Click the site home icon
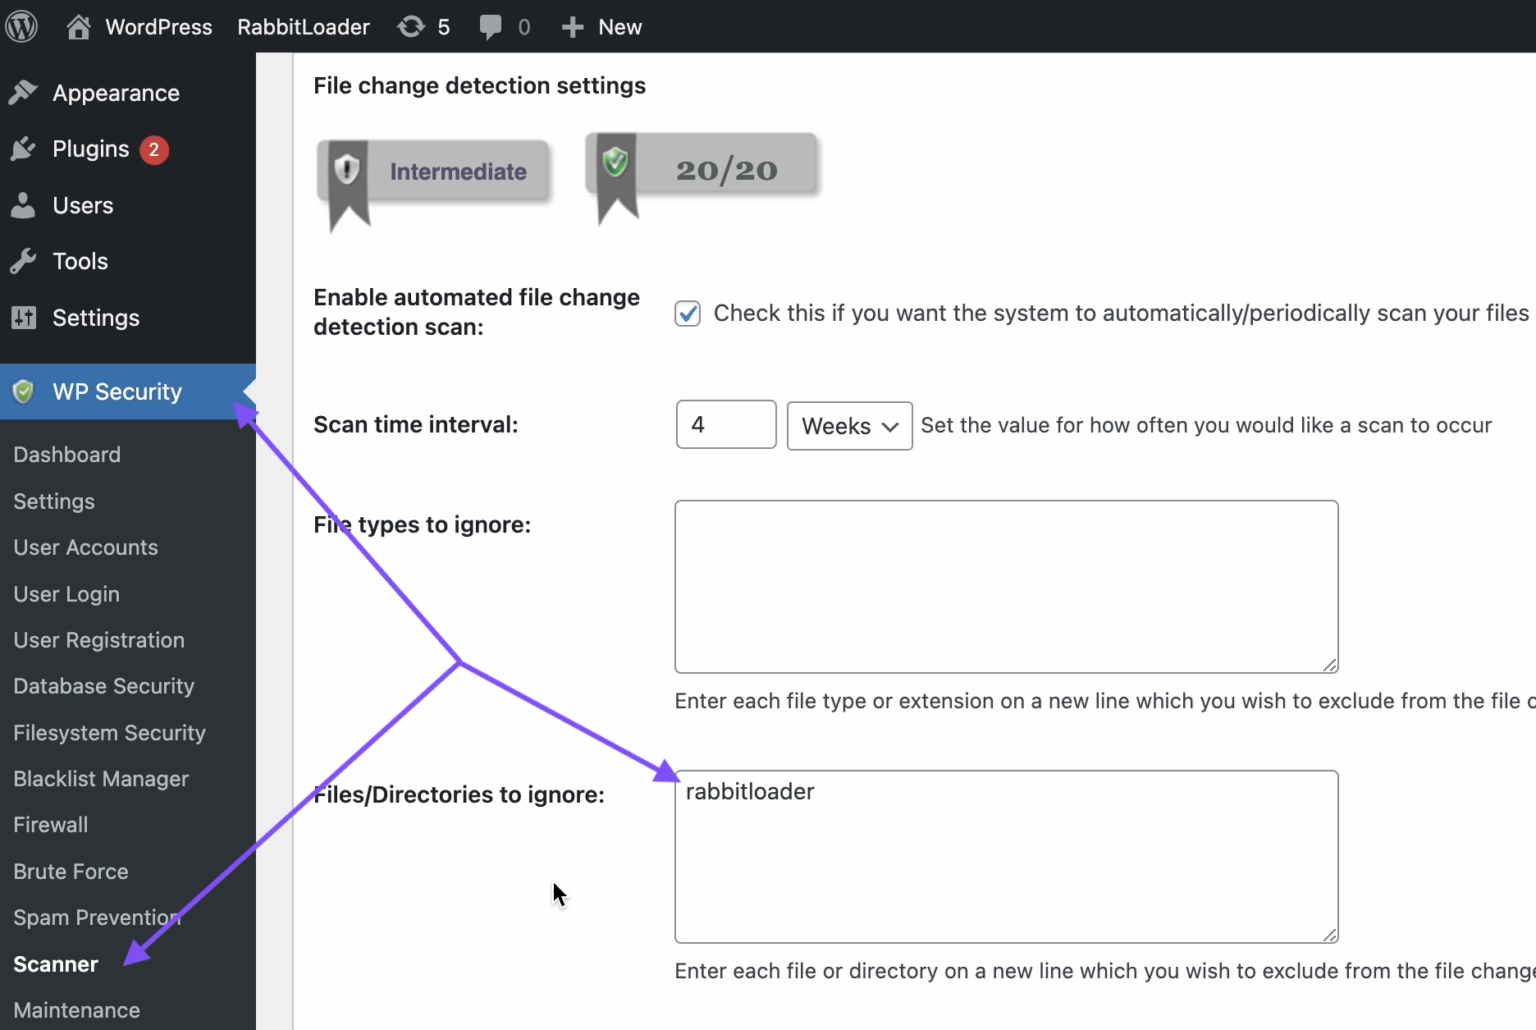 pyautogui.click(x=77, y=26)
